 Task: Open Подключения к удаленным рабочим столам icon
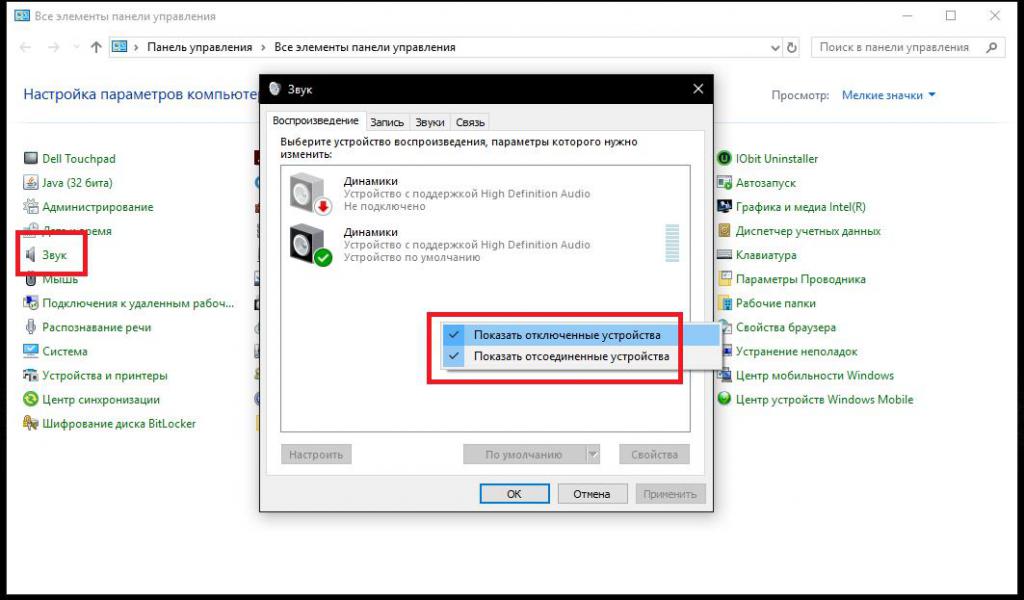[31, 303]
